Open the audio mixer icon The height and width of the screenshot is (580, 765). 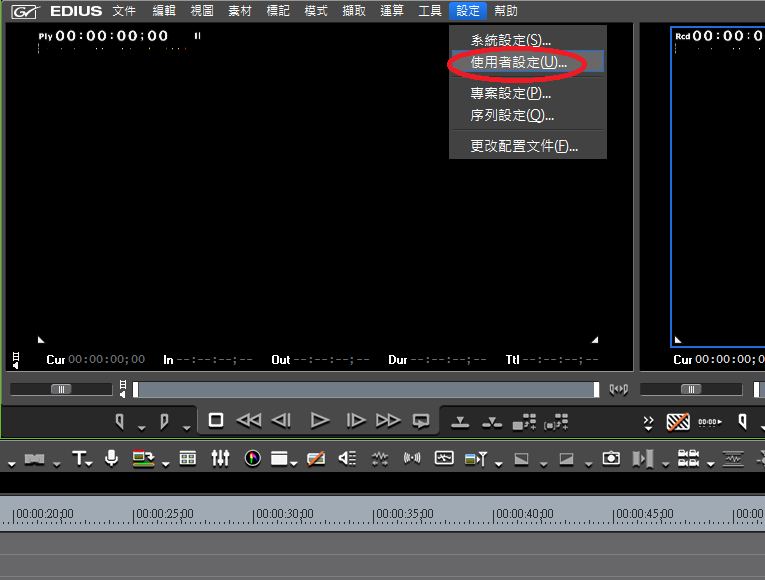tap(220, 458)
